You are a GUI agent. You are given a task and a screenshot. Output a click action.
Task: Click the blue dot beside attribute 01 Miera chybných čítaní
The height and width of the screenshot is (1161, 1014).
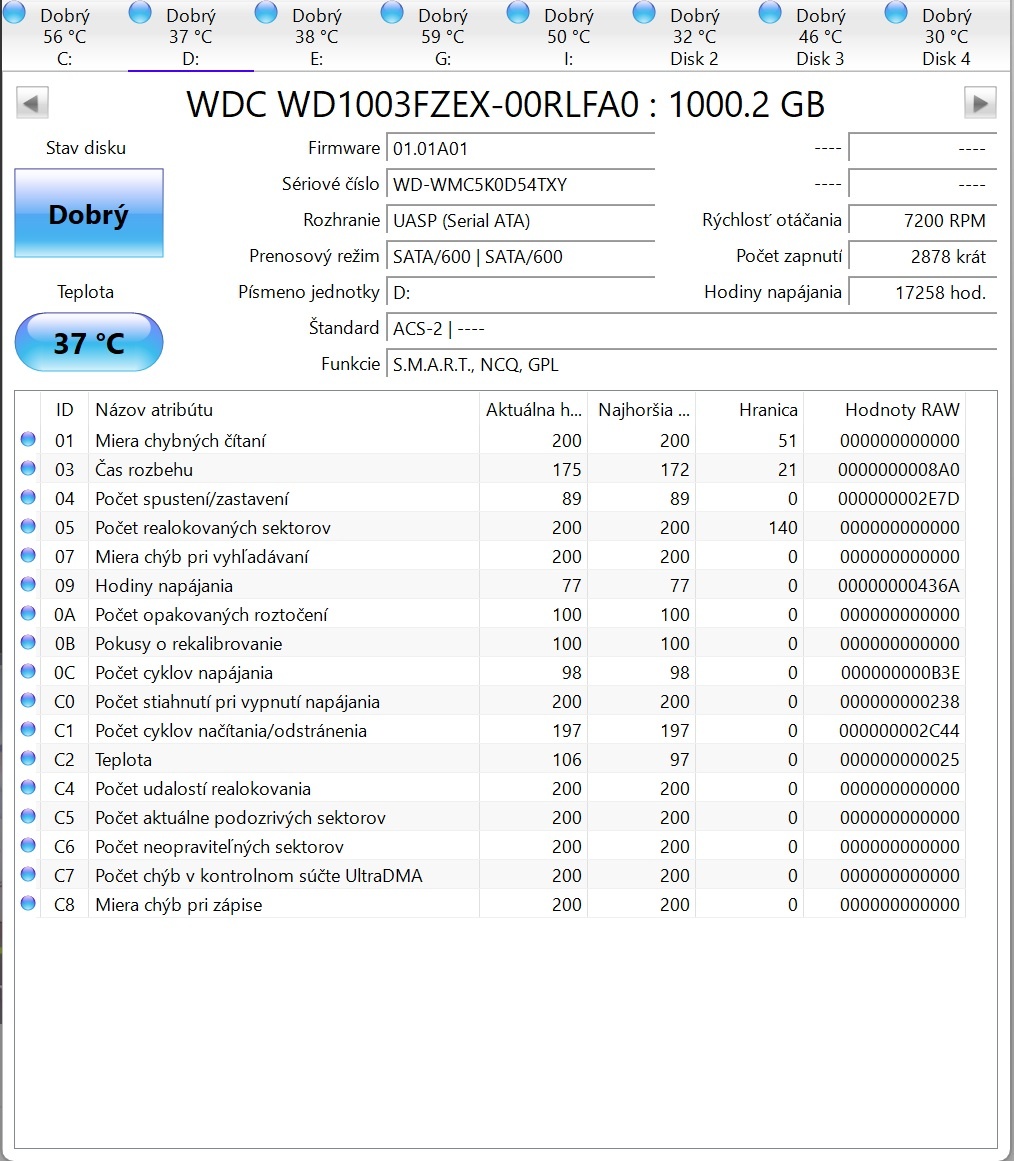pyautogui.click(x=27, y=440)
